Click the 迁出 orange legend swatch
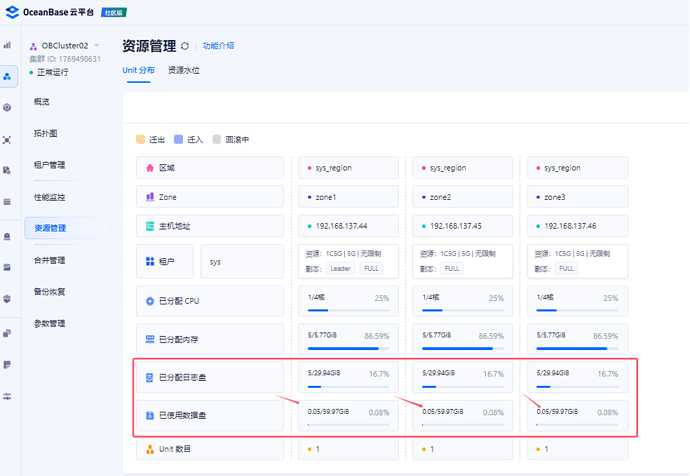The width and height of the screenshot is (690, 476). (x=141, y=139)
